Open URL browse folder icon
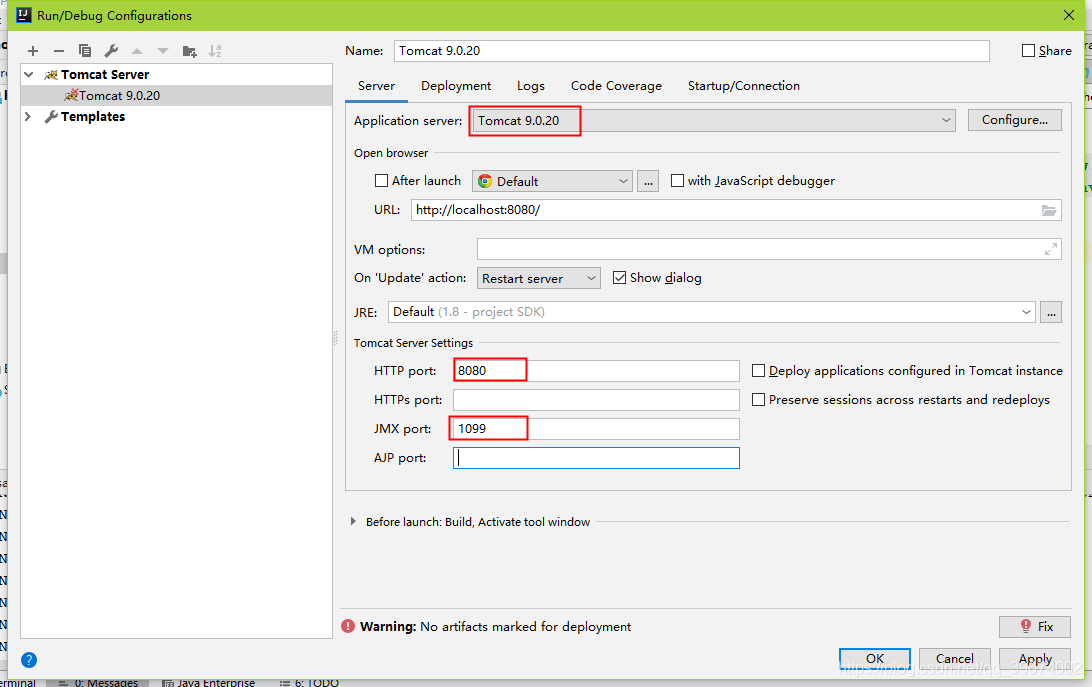1092x687 pixels. [x=1048, y=210]
